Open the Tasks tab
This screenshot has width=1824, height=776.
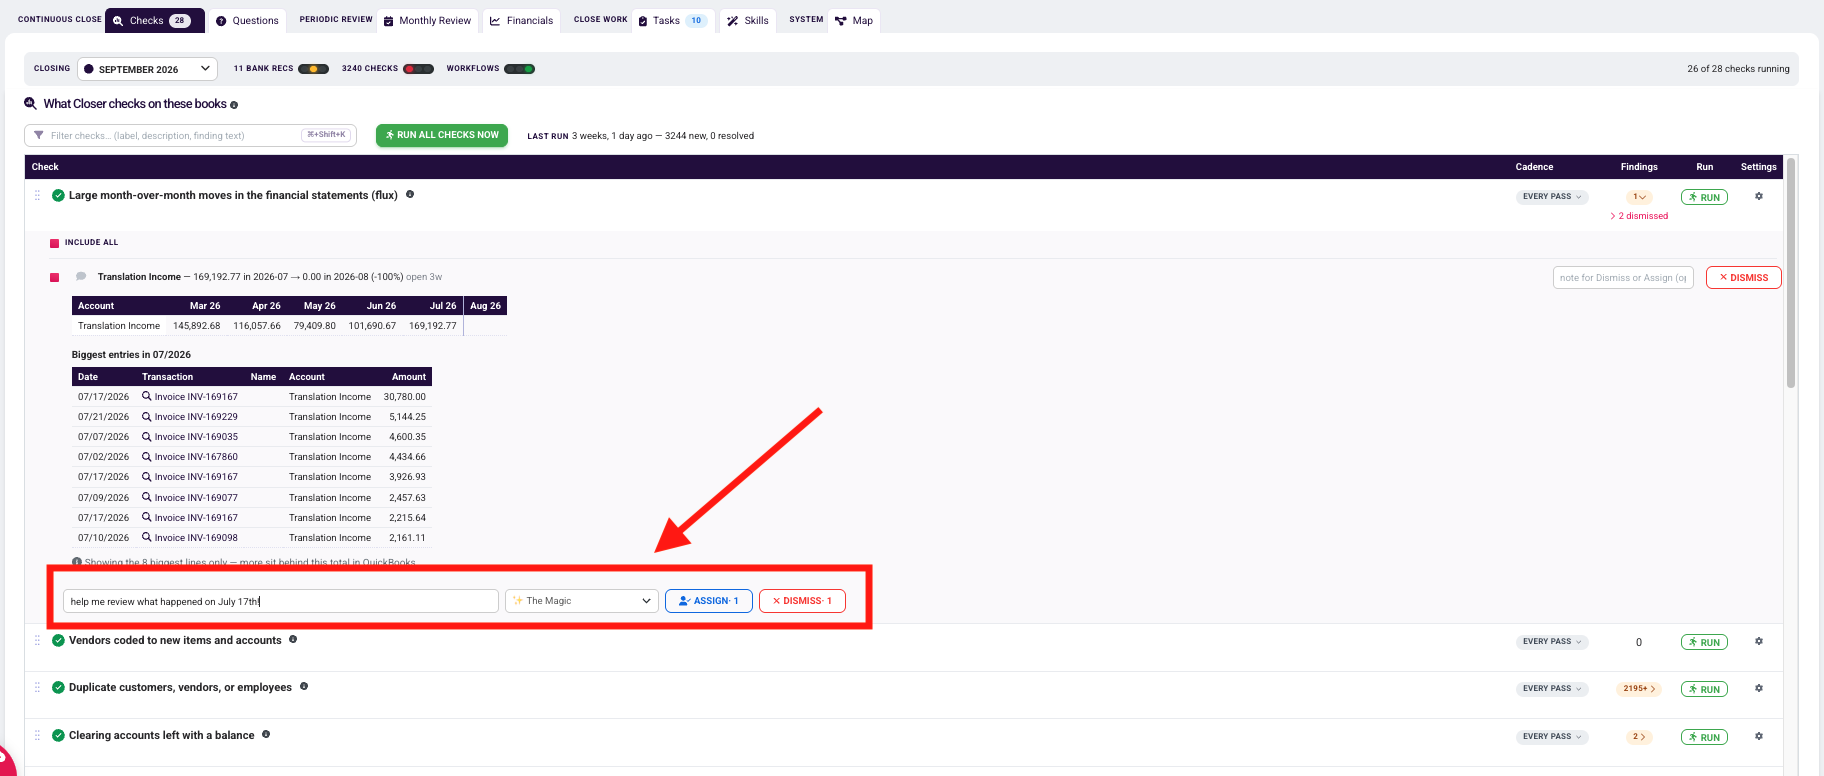(x=672, y=20)
